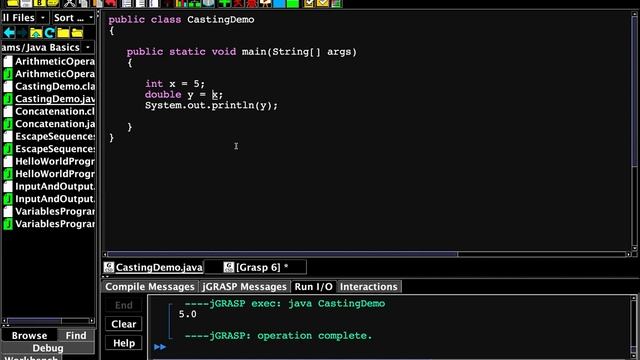Undo with the red arrow toolbar icon

pos(111,3)
